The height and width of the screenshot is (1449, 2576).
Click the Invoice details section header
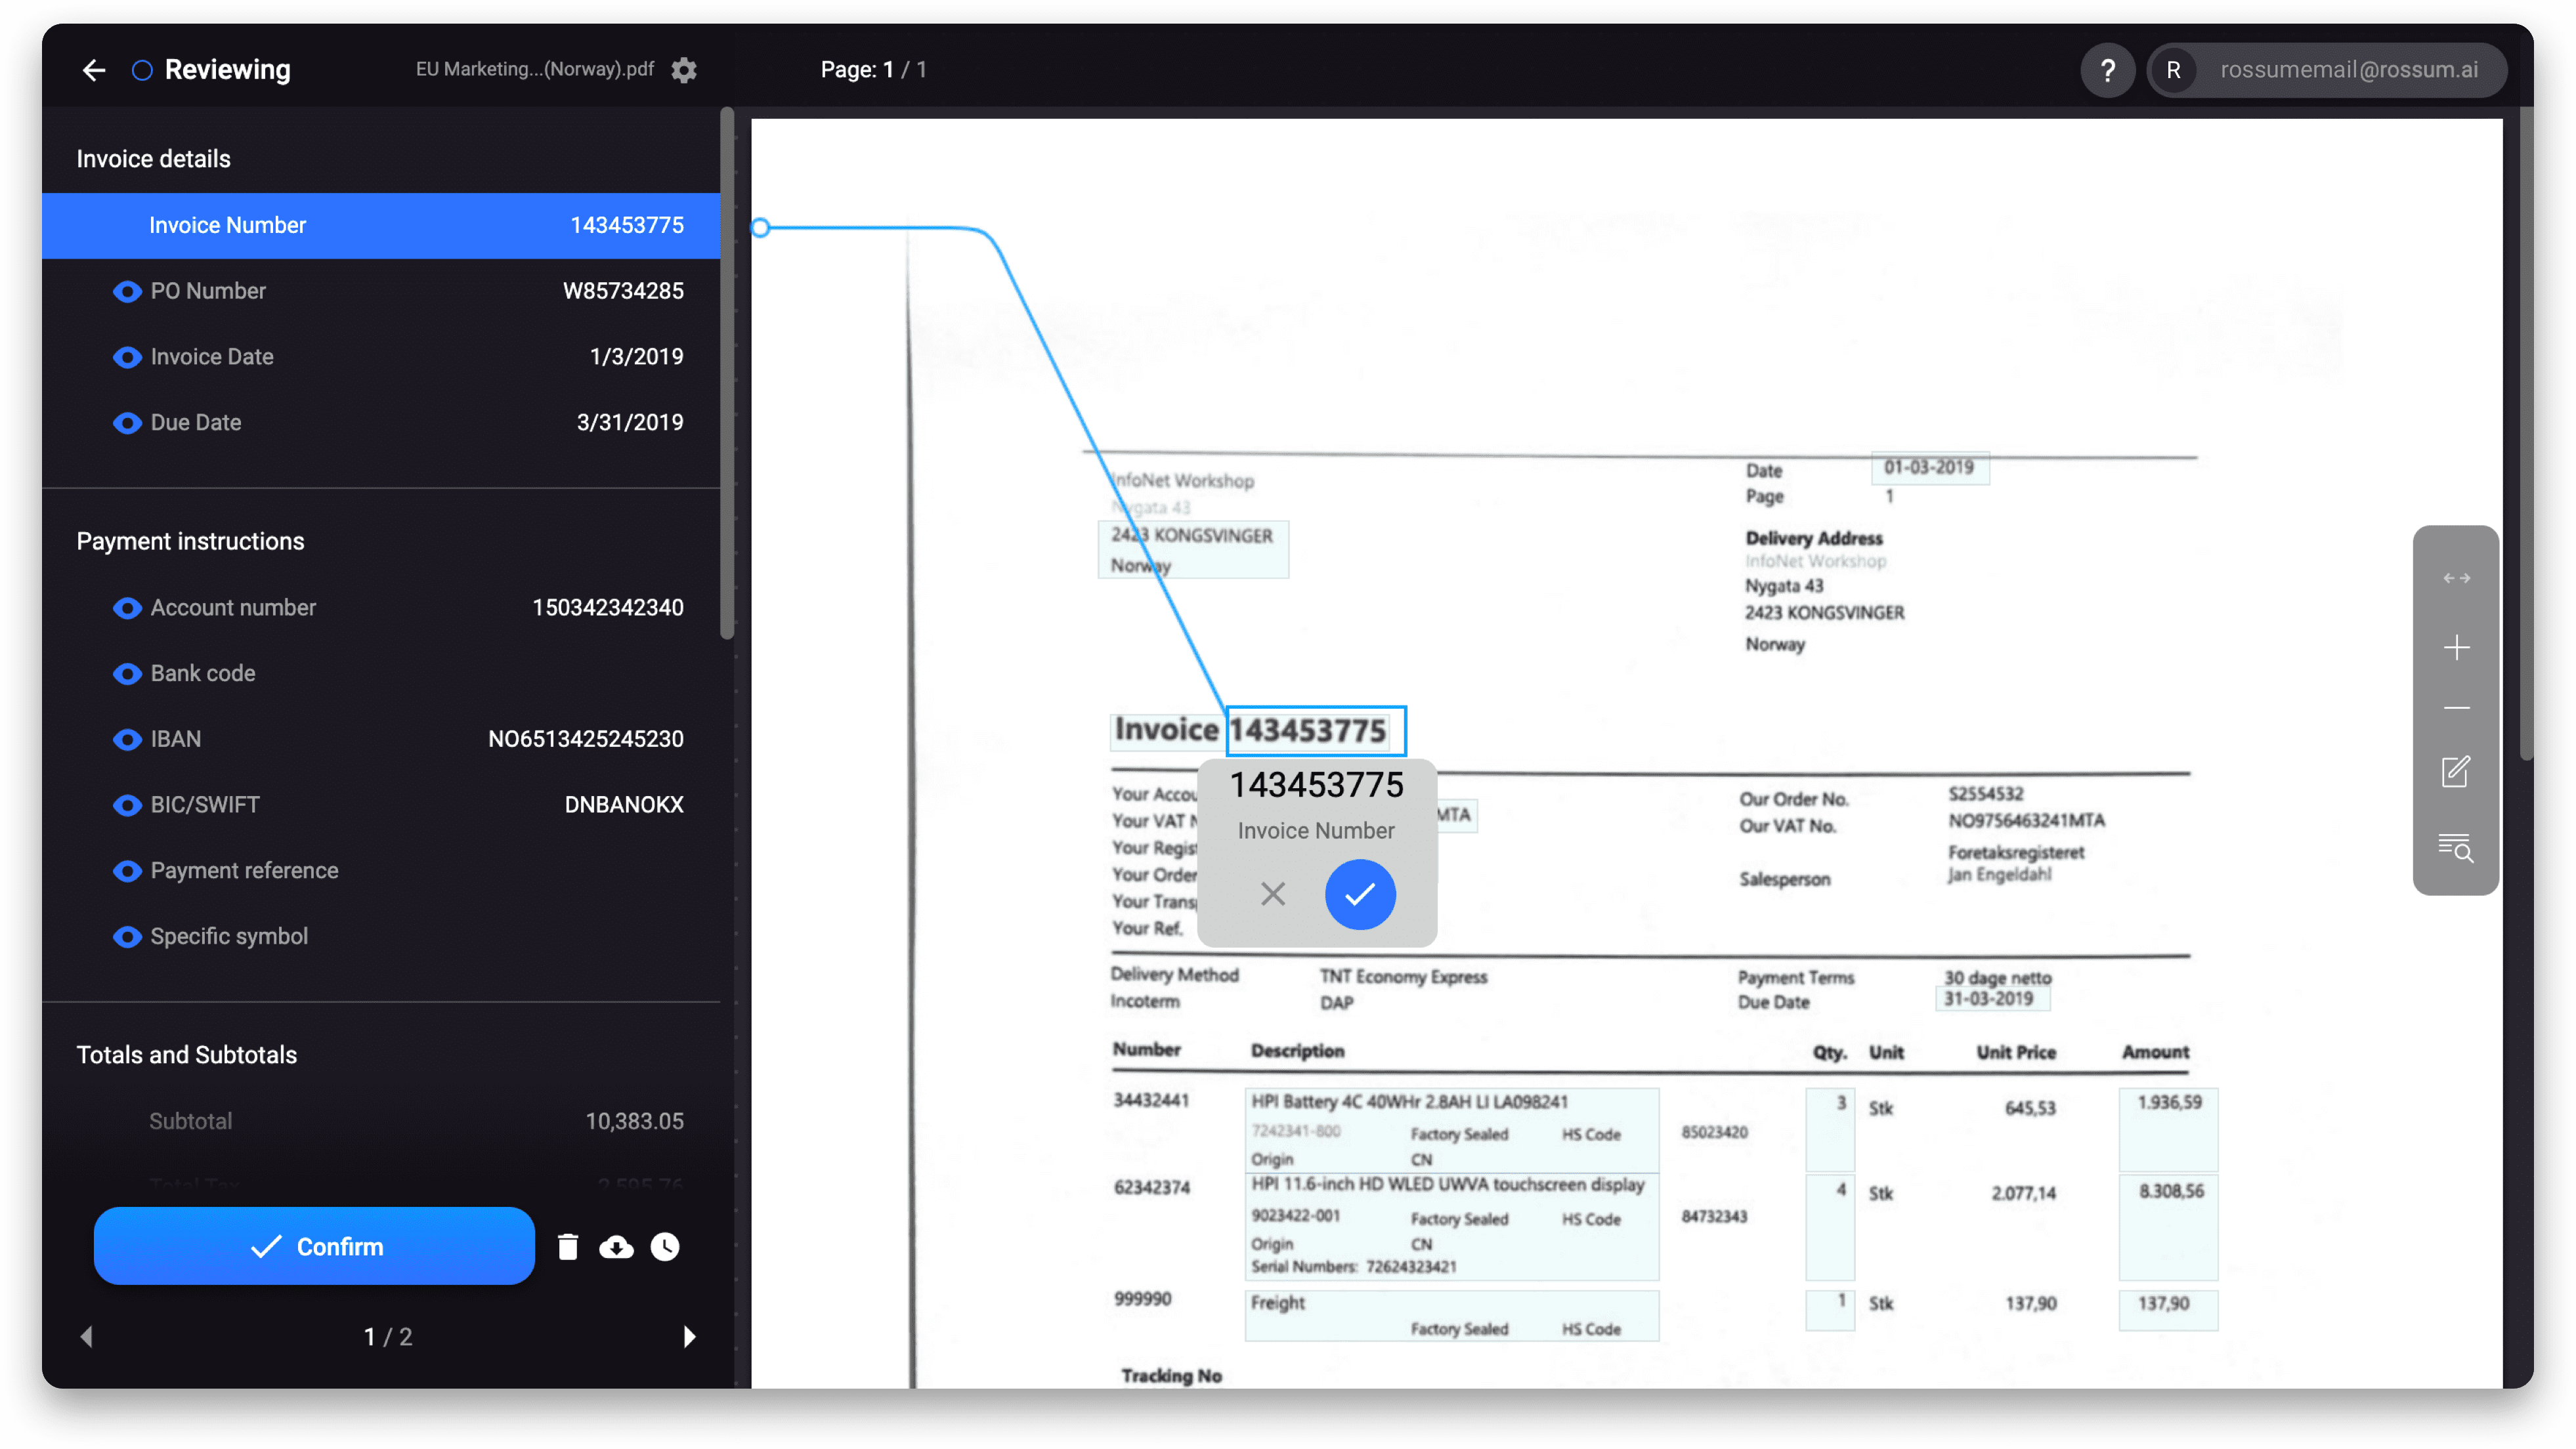point(153,159)
